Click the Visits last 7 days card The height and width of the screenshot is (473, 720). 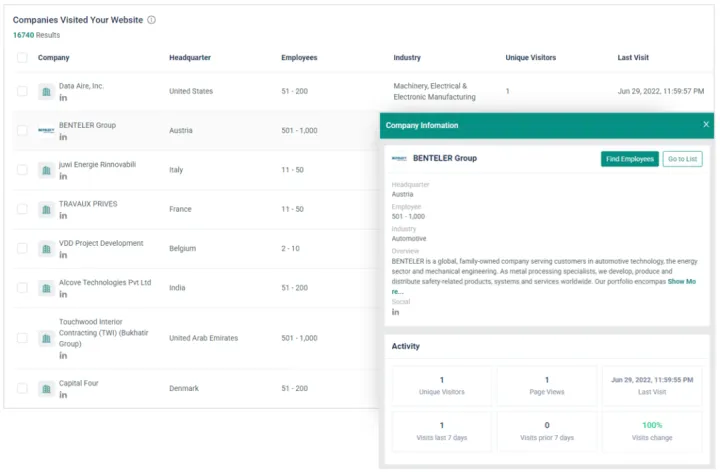tap(442, 431)
